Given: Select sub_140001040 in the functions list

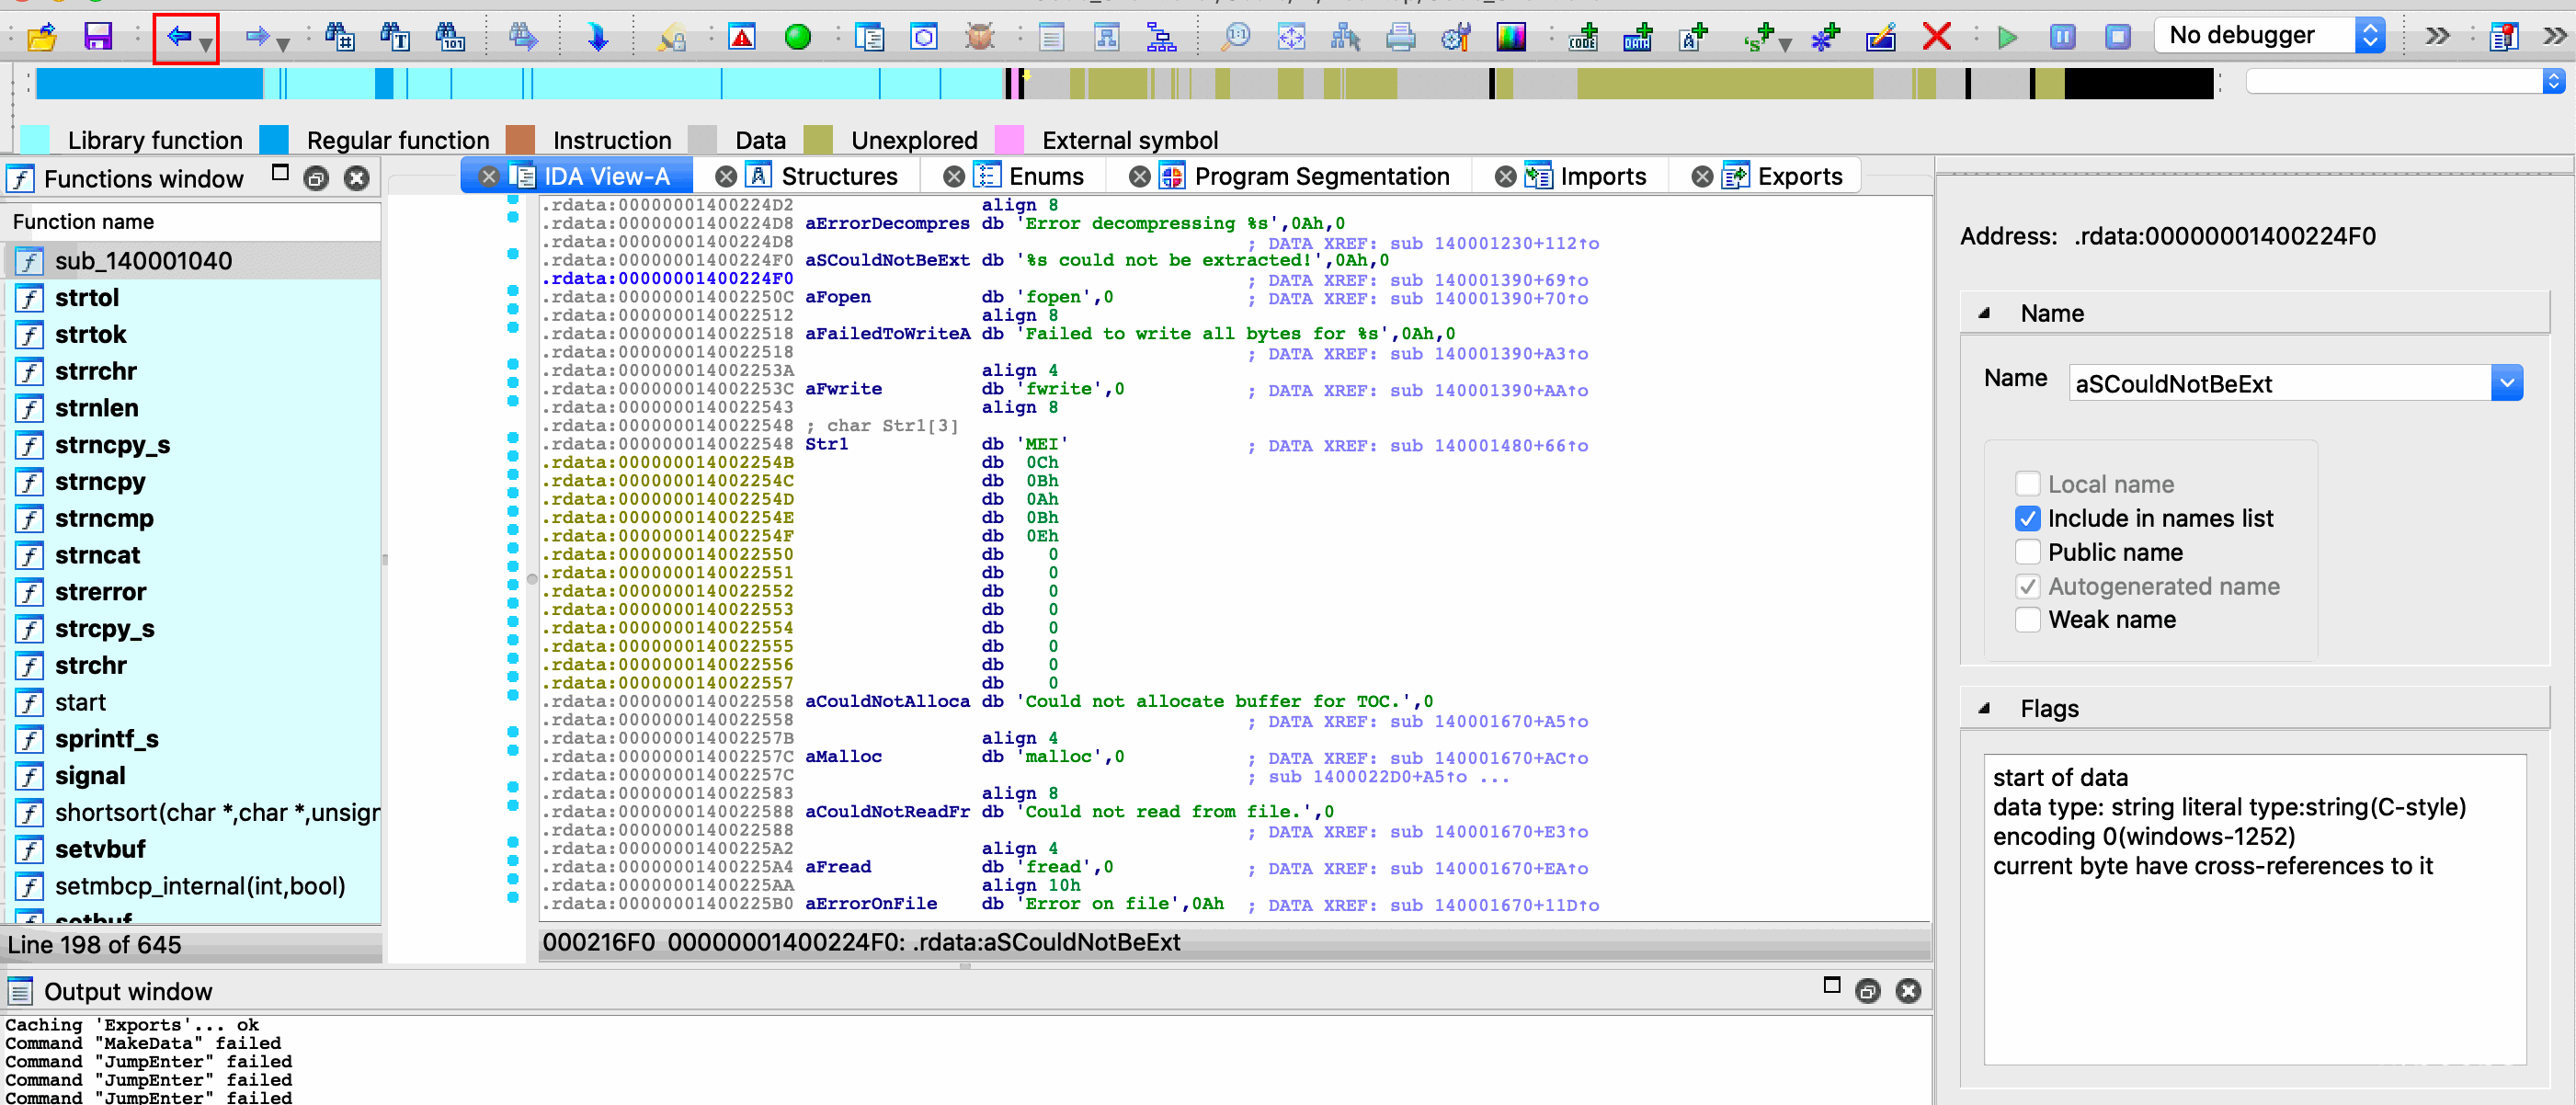Looking at the screenshot, I should click(x=193, y=261).
